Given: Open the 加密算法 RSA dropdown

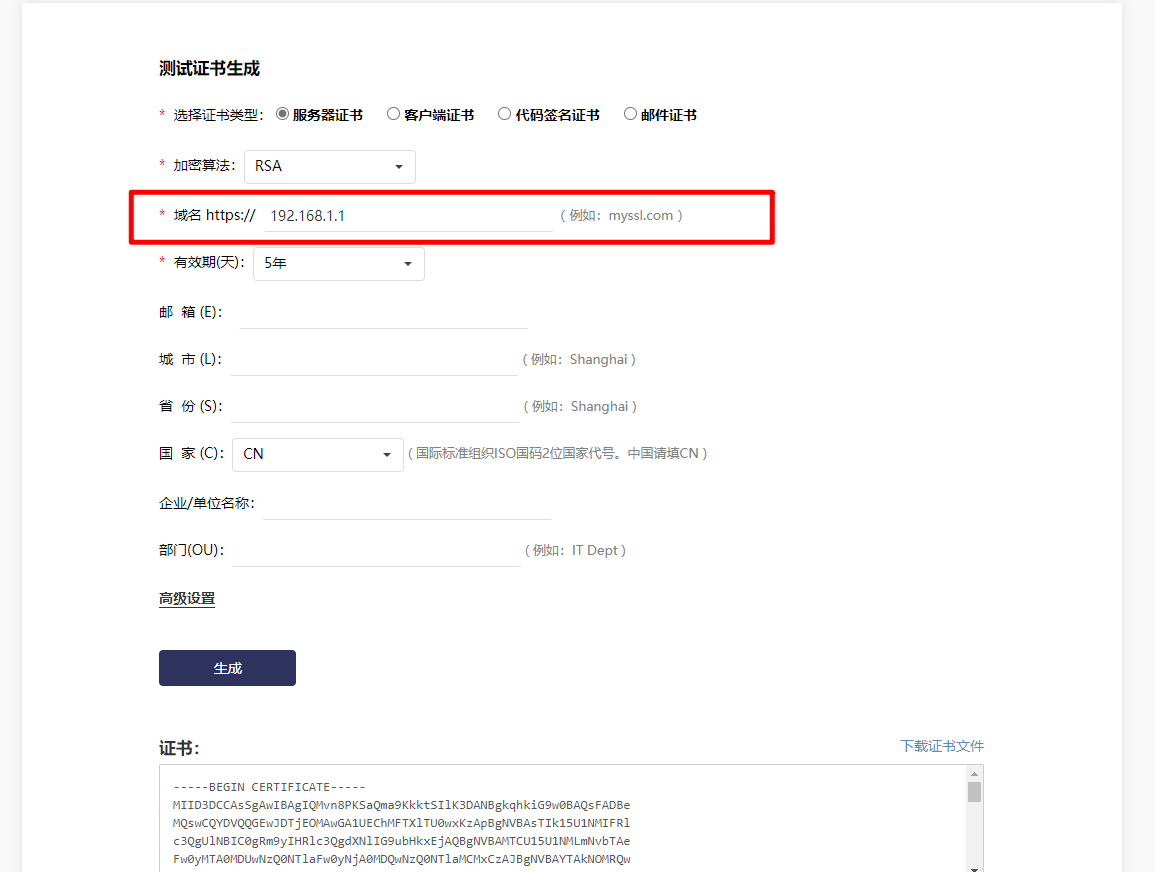Looking at the screenshot, I should (x=330, y=166).
